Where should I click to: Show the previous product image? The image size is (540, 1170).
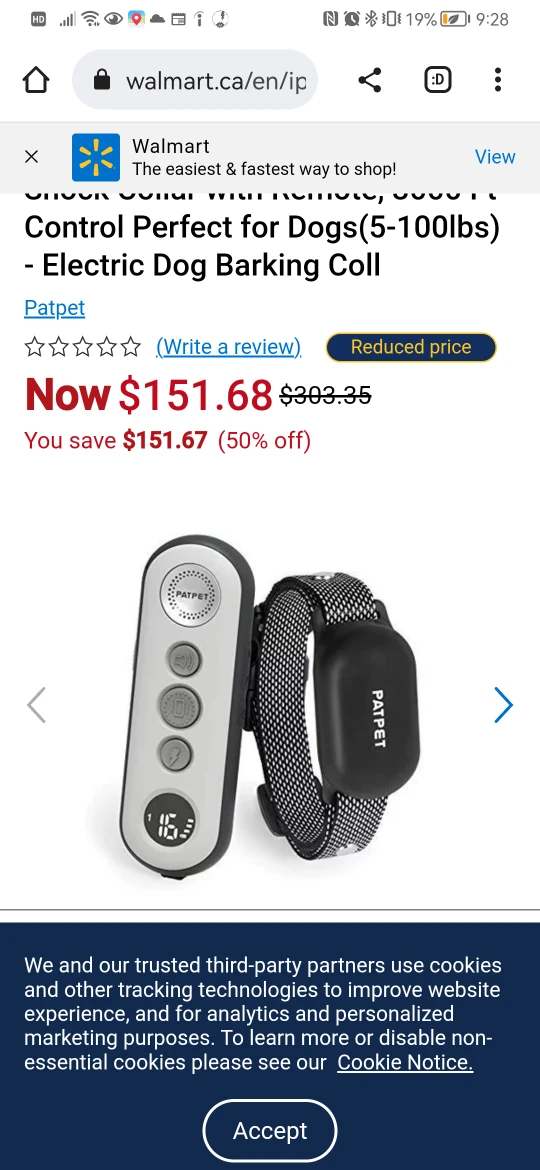pos(37,704)
